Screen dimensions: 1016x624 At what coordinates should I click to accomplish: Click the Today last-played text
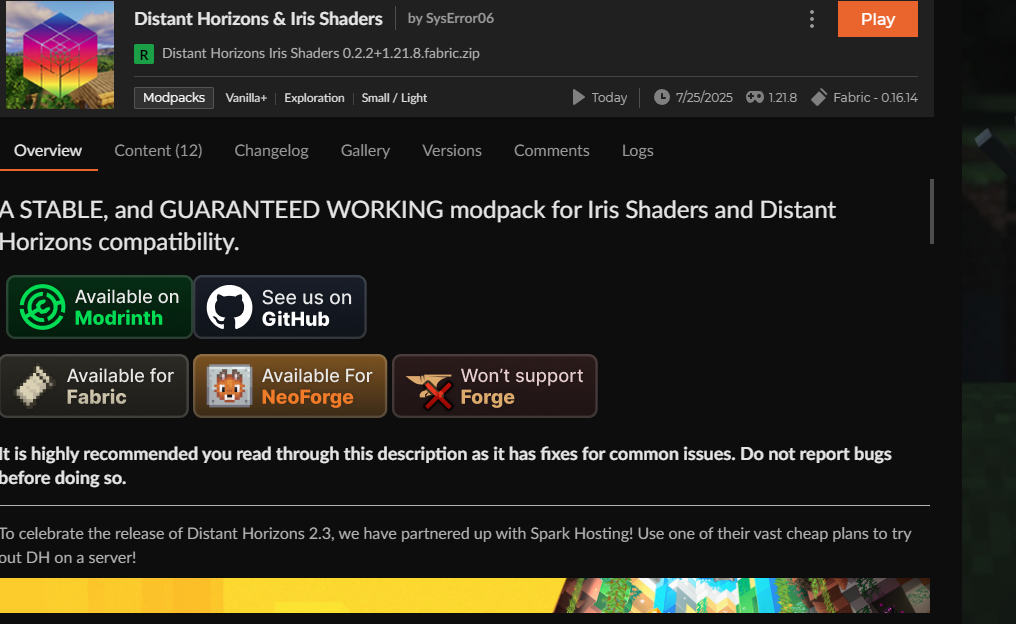[609, 98]
